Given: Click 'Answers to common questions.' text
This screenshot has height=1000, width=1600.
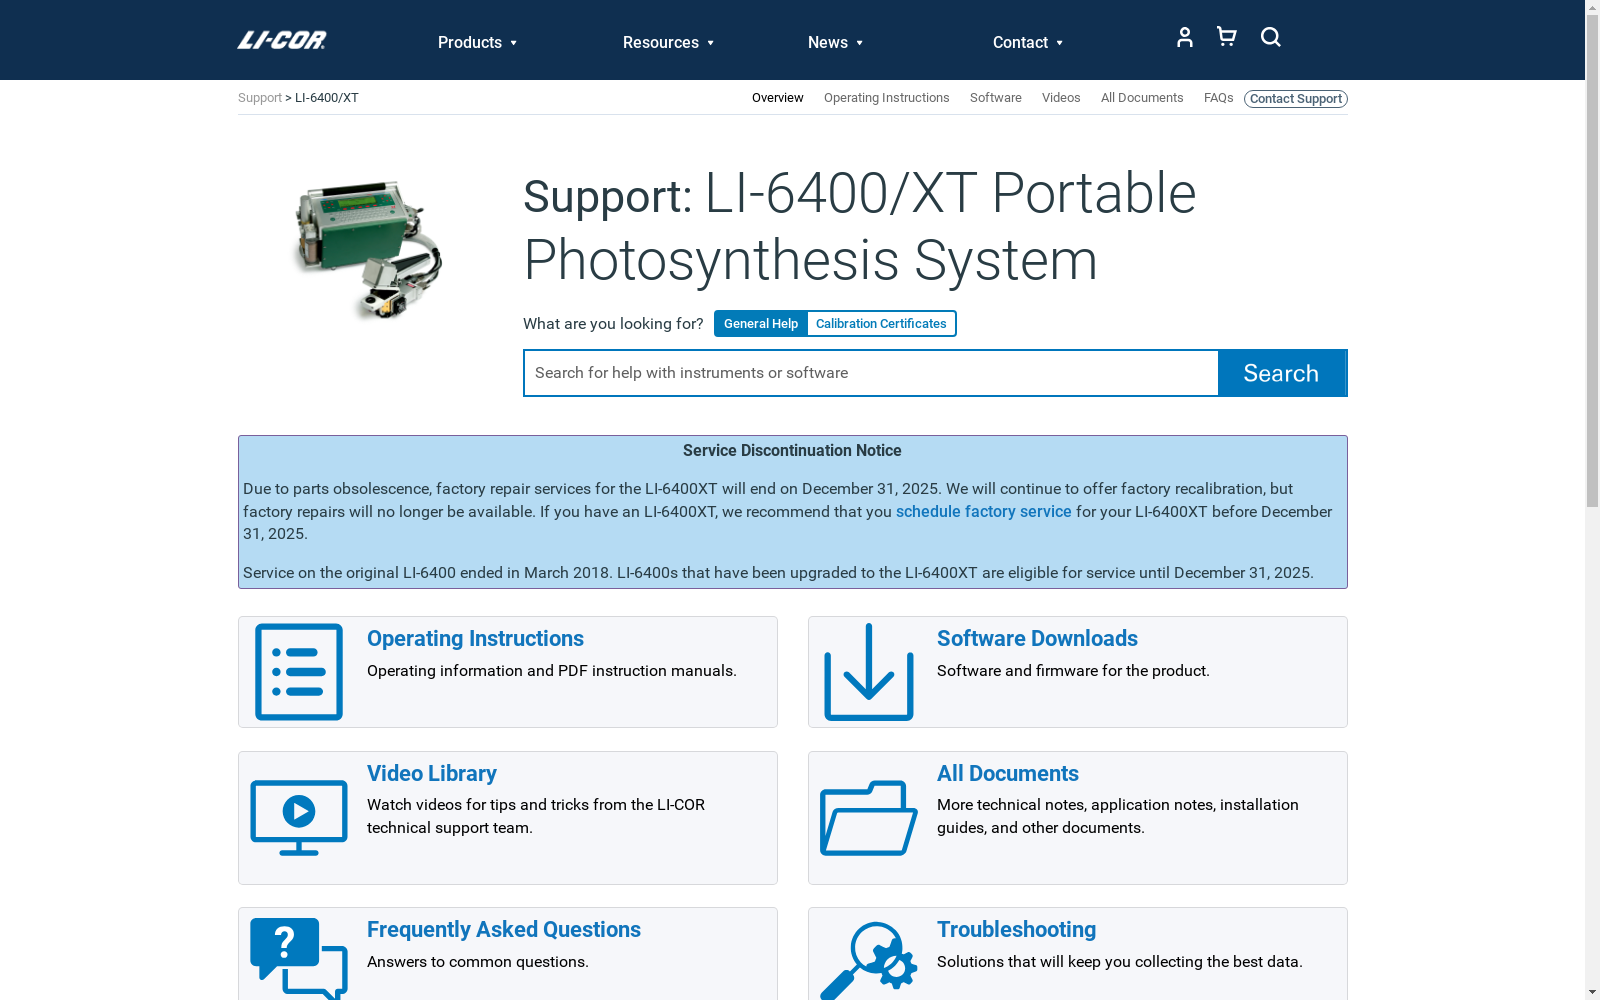Looking at the screenshot, I should [x=478, y=962].
